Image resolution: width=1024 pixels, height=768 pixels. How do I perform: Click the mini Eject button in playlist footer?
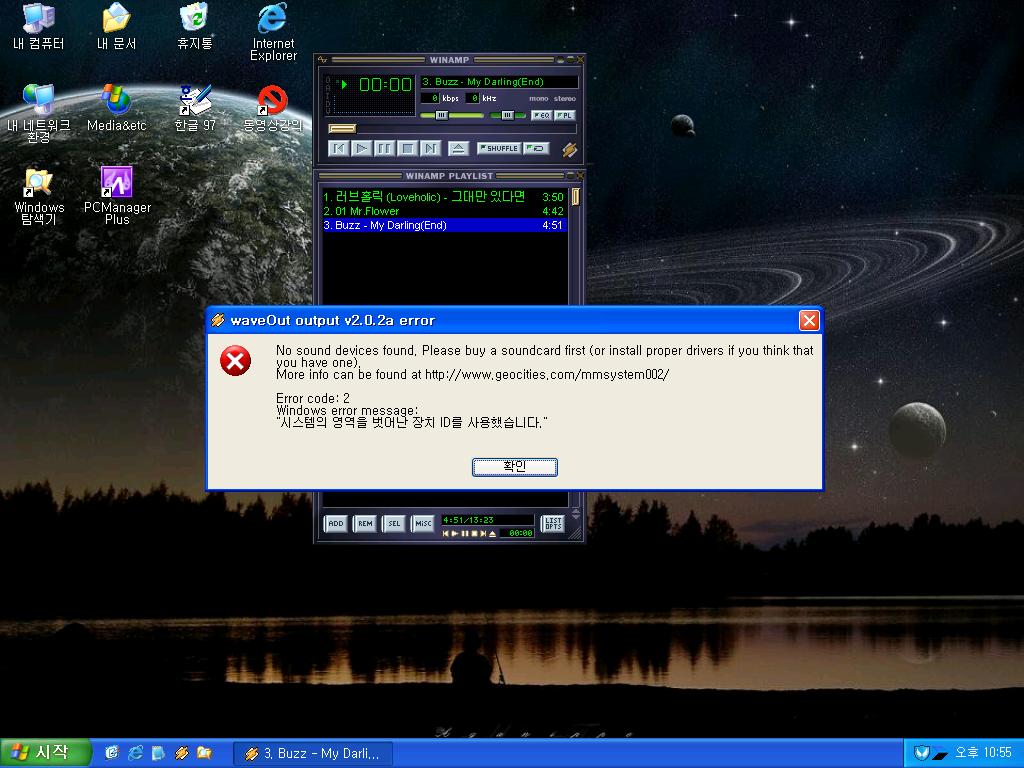492,534
